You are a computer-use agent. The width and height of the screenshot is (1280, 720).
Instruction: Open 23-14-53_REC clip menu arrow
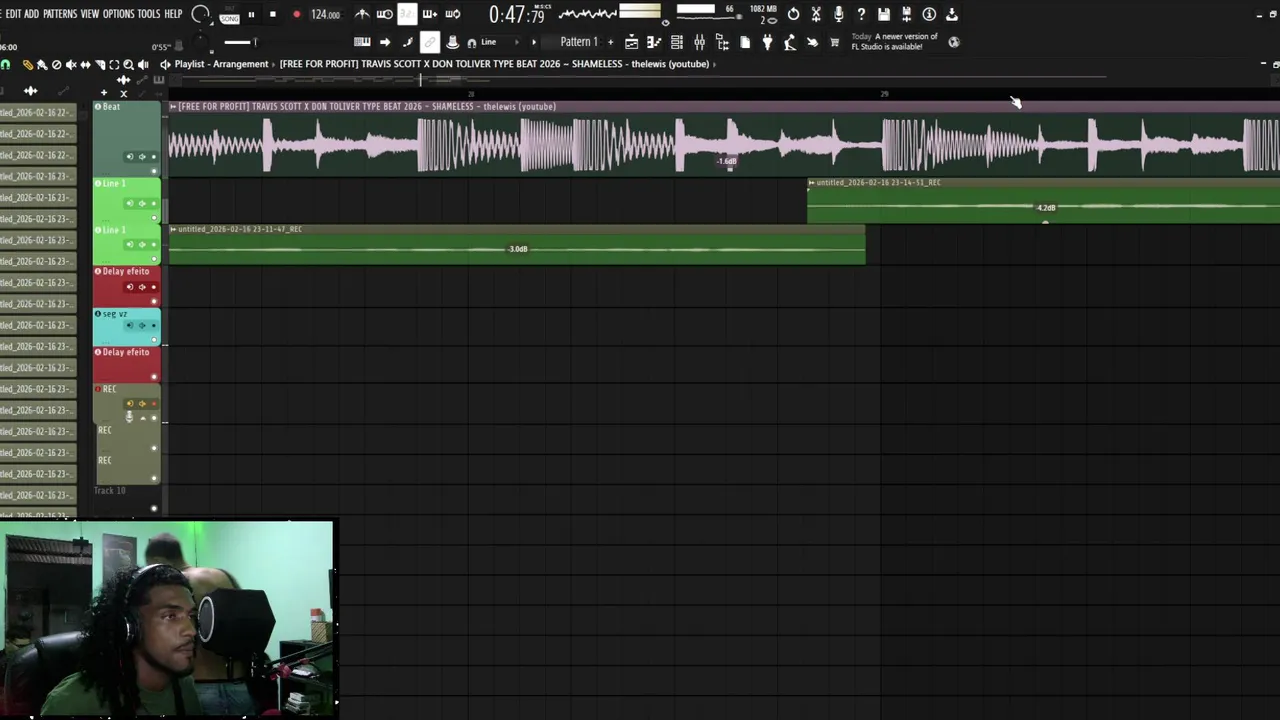[x=811, y=183]
